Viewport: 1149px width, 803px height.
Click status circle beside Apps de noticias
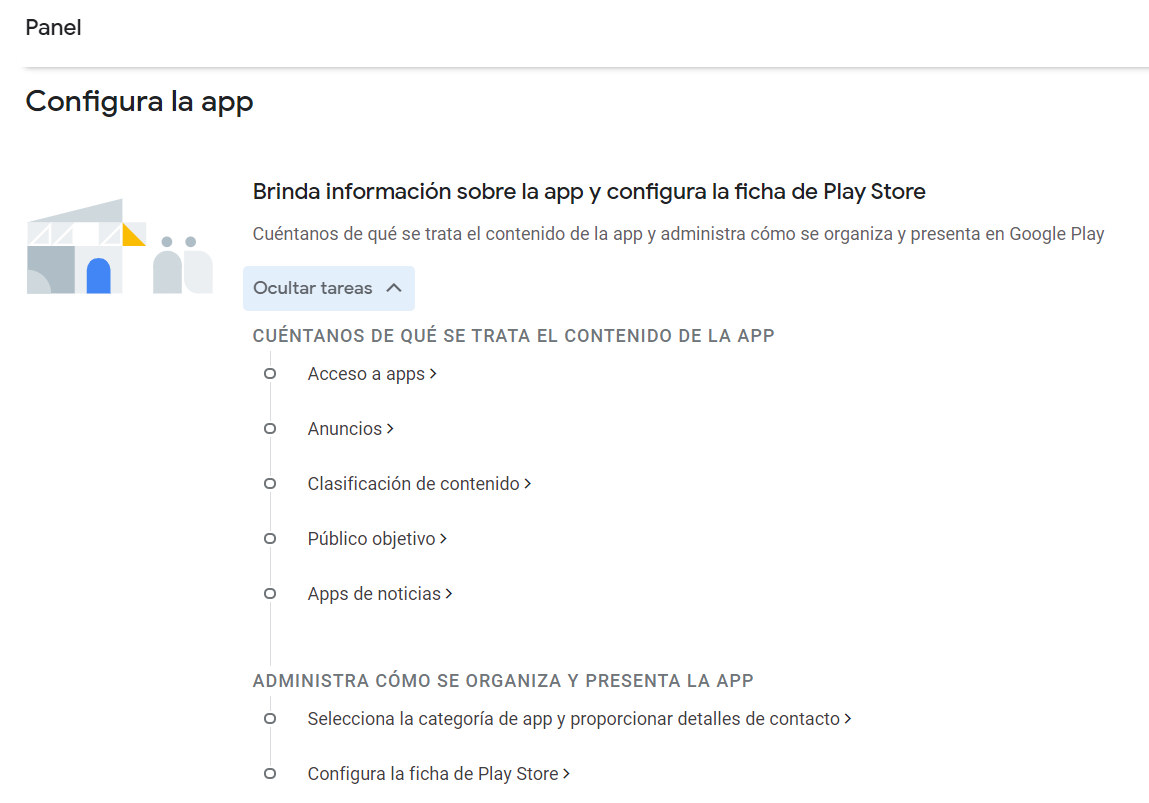[x=270, y=593]
